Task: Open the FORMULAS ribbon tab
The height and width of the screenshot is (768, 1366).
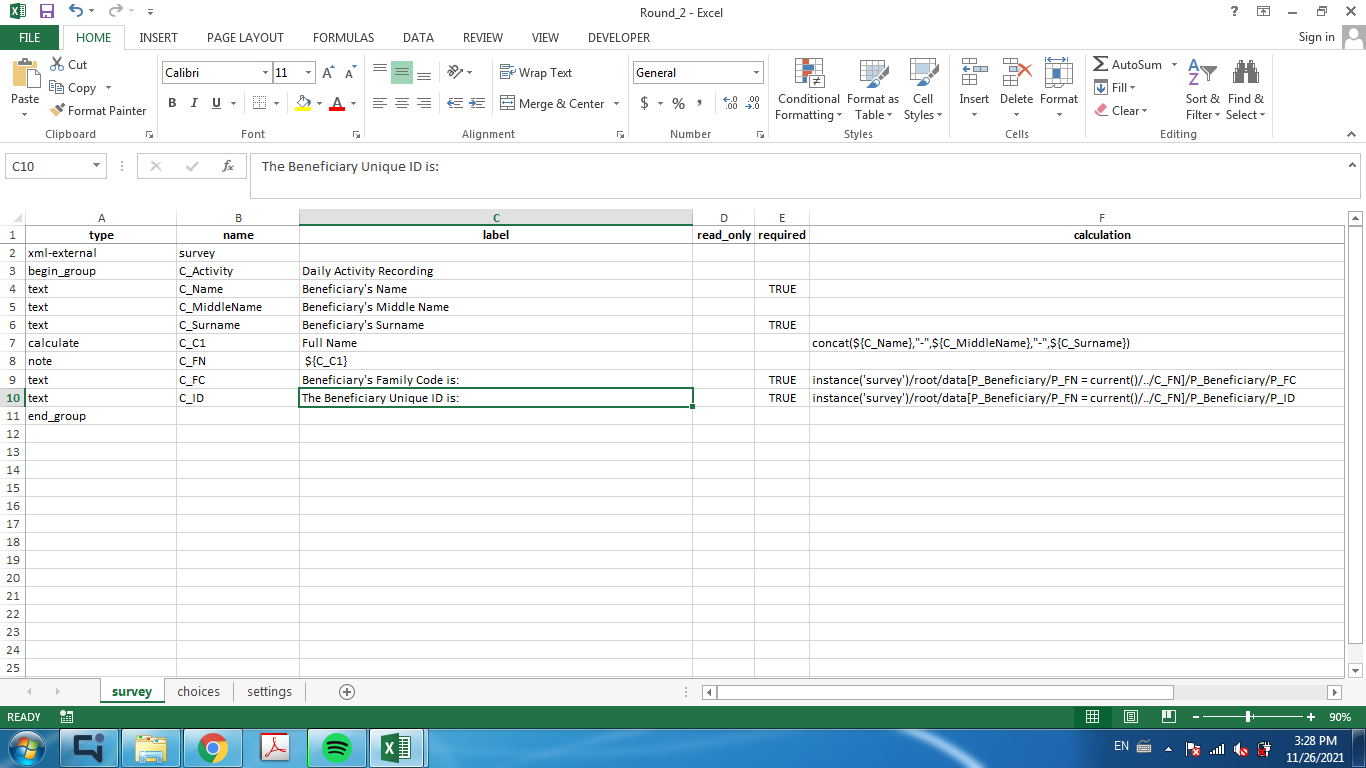Action: point(343,38)
